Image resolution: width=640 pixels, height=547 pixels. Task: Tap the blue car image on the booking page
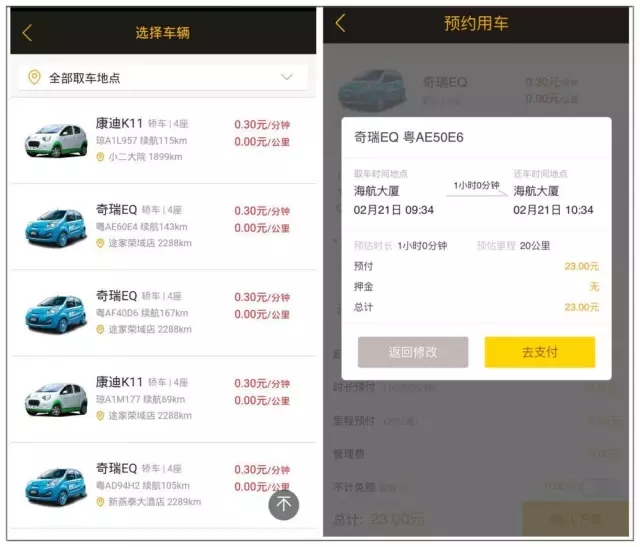click(x=372, y=91)
